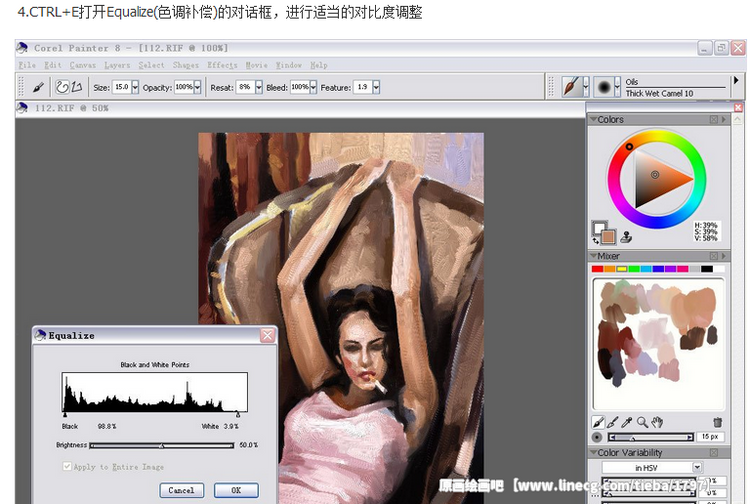This screenshot has height=504, width=750.
Task: Open the Resat value dropdown
Action: pyautogui.click(x=259, y=87)
